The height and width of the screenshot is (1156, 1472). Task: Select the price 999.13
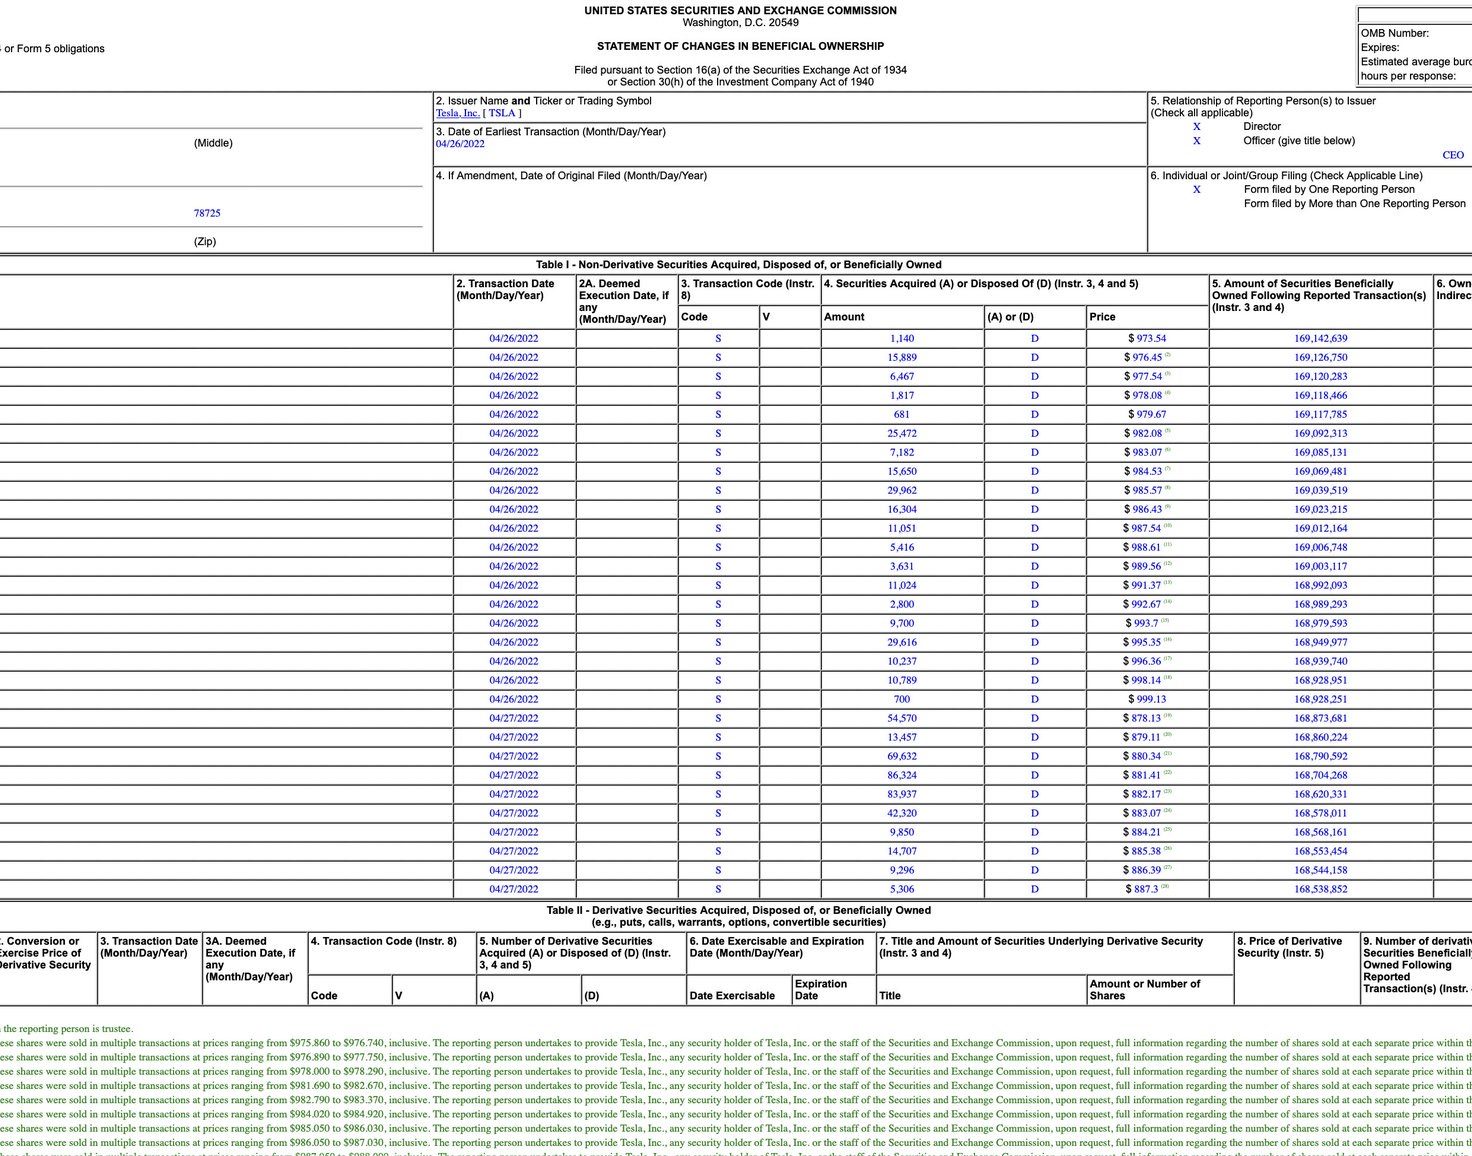[1147, 700]
